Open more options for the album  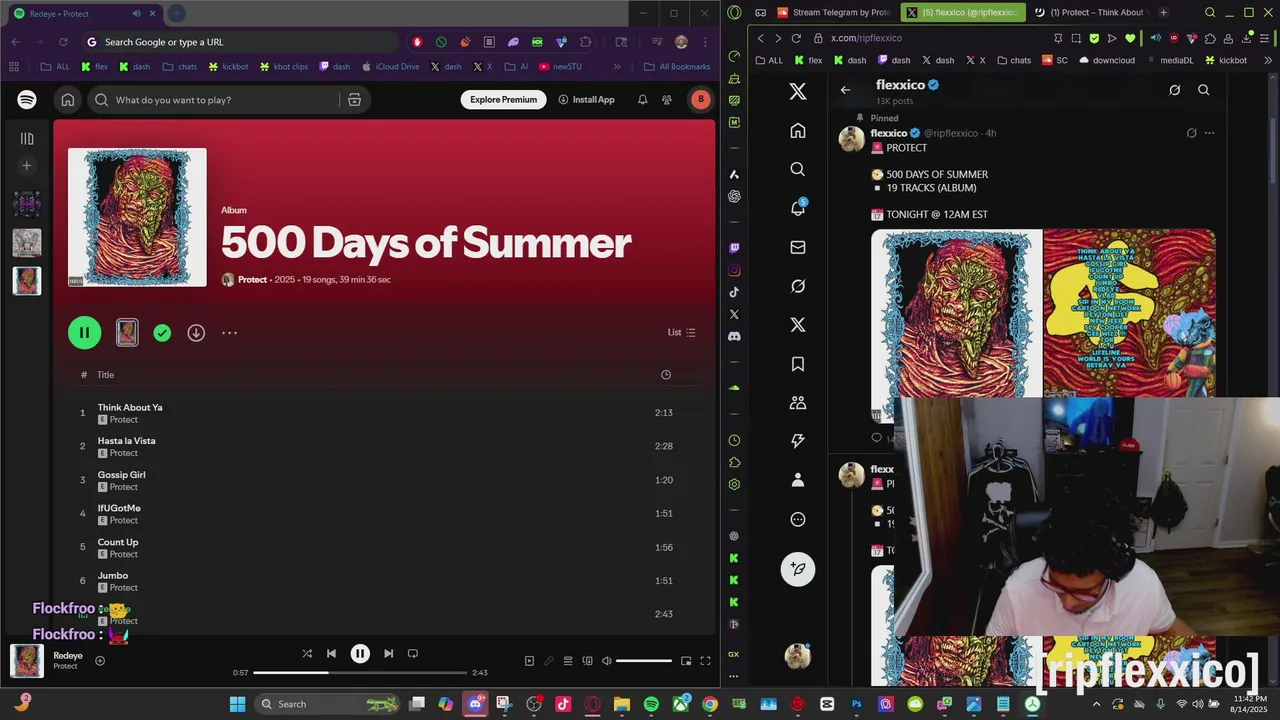[x=229, y=333]
